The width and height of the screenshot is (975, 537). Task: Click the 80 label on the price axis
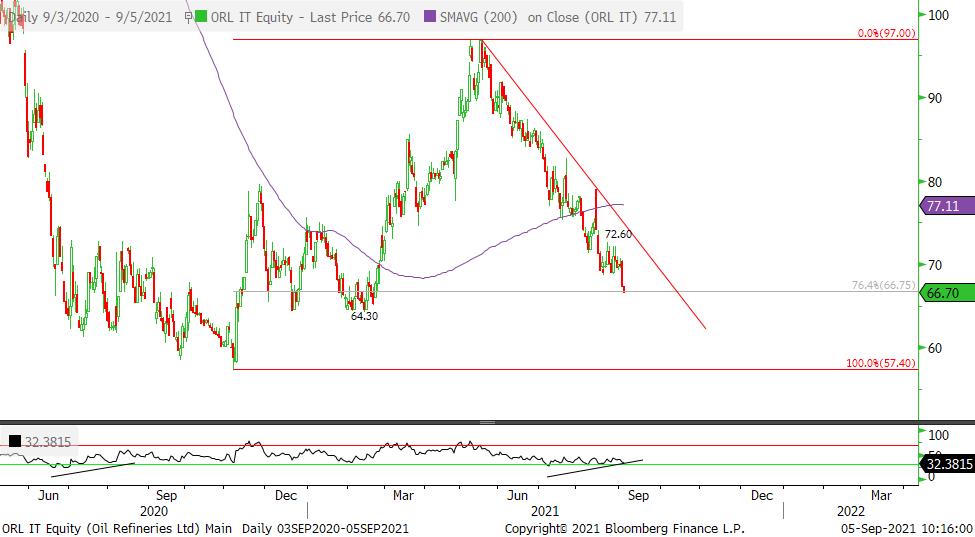click(x=936, y=181)
